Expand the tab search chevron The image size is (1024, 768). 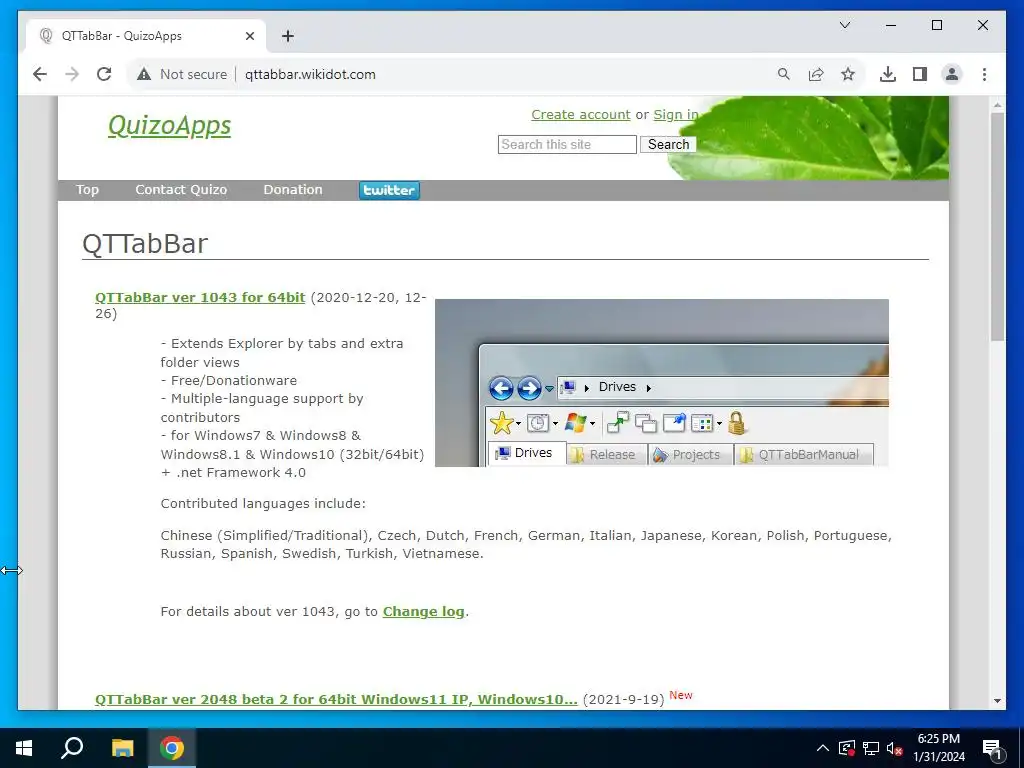[x=844, y=25]
